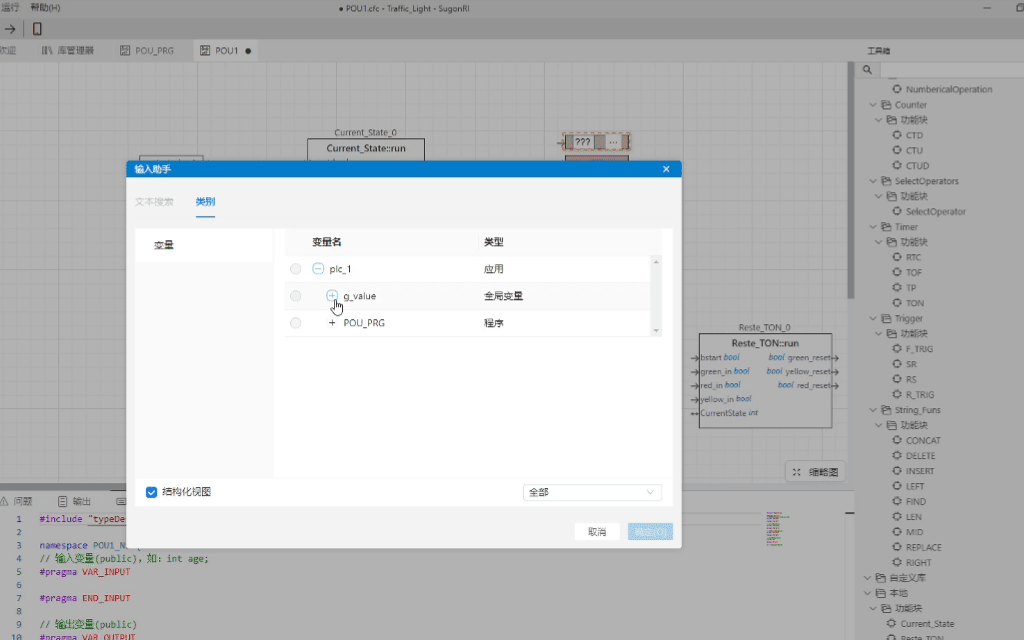The height and width of the screenshot is (640, 1024).
Task: Expand the g_value global variable node
Action: [332, 296]
